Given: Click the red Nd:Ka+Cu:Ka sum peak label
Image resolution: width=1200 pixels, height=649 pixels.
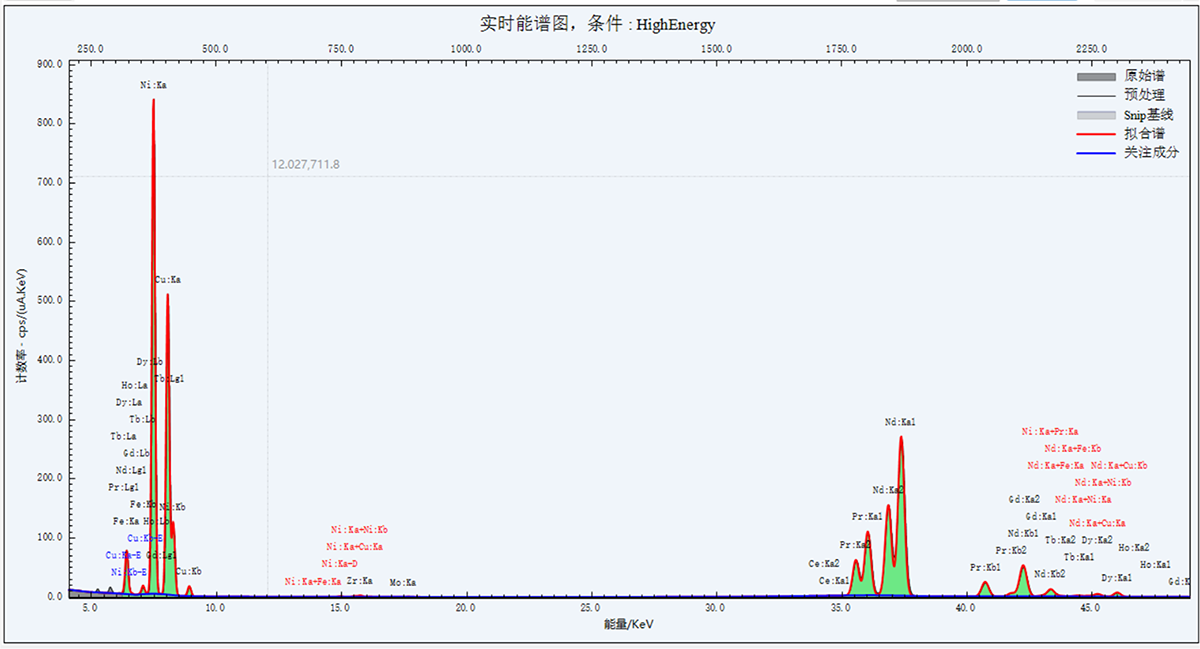Looking at the screenshot, I should click(x=1097, y=523).
